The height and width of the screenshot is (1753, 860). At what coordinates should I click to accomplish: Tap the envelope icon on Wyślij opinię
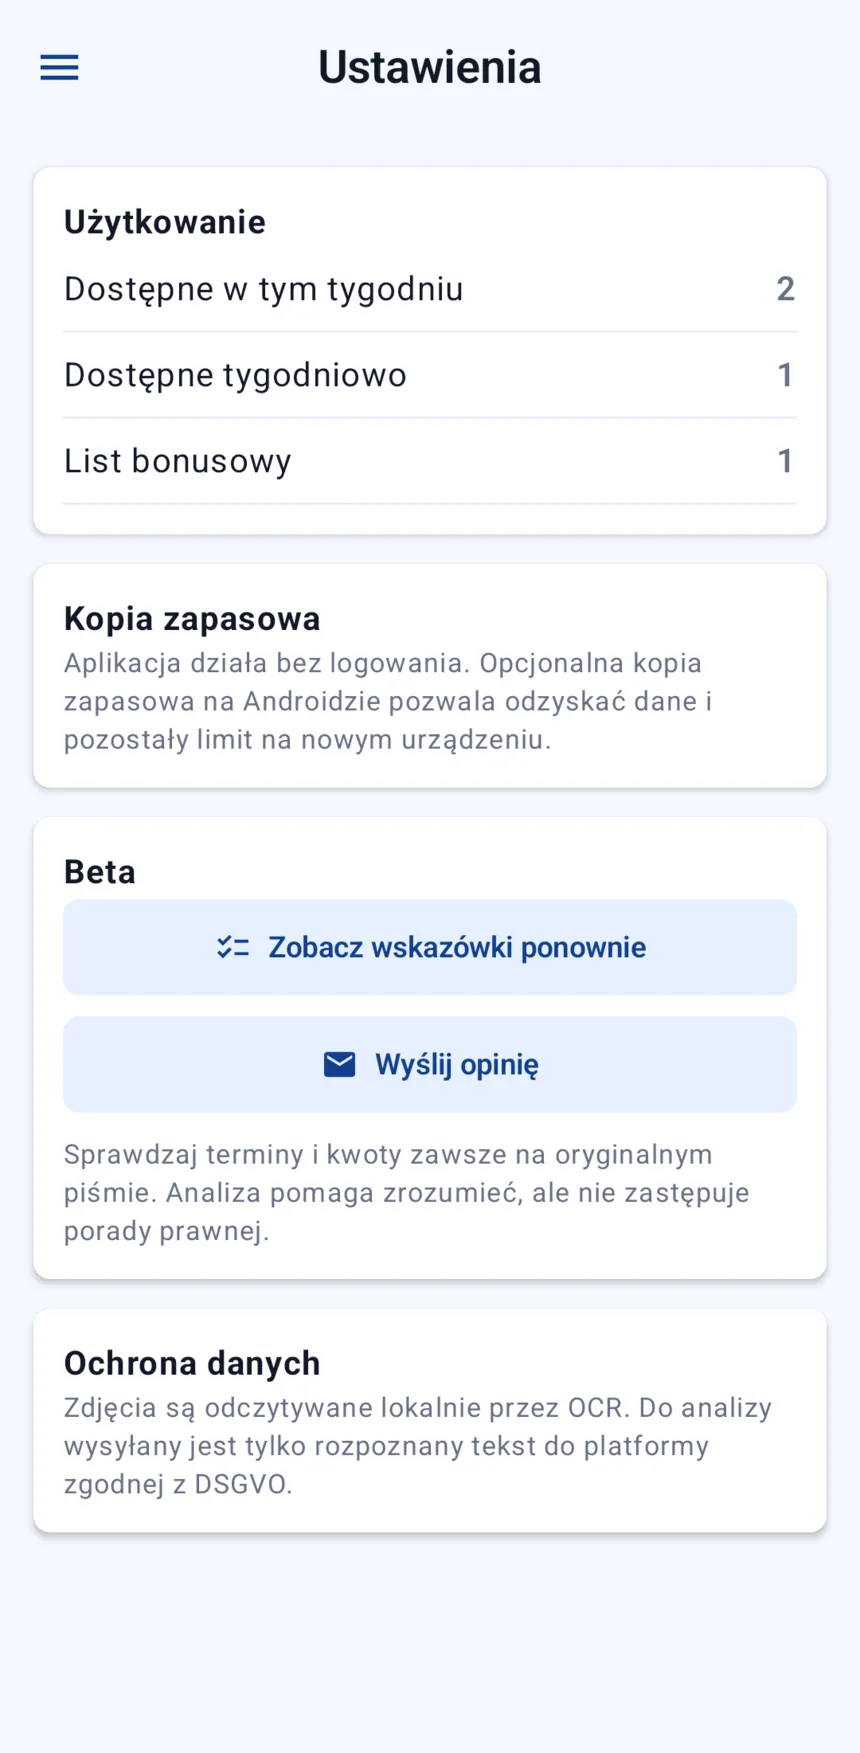[x=340, y=1064]
